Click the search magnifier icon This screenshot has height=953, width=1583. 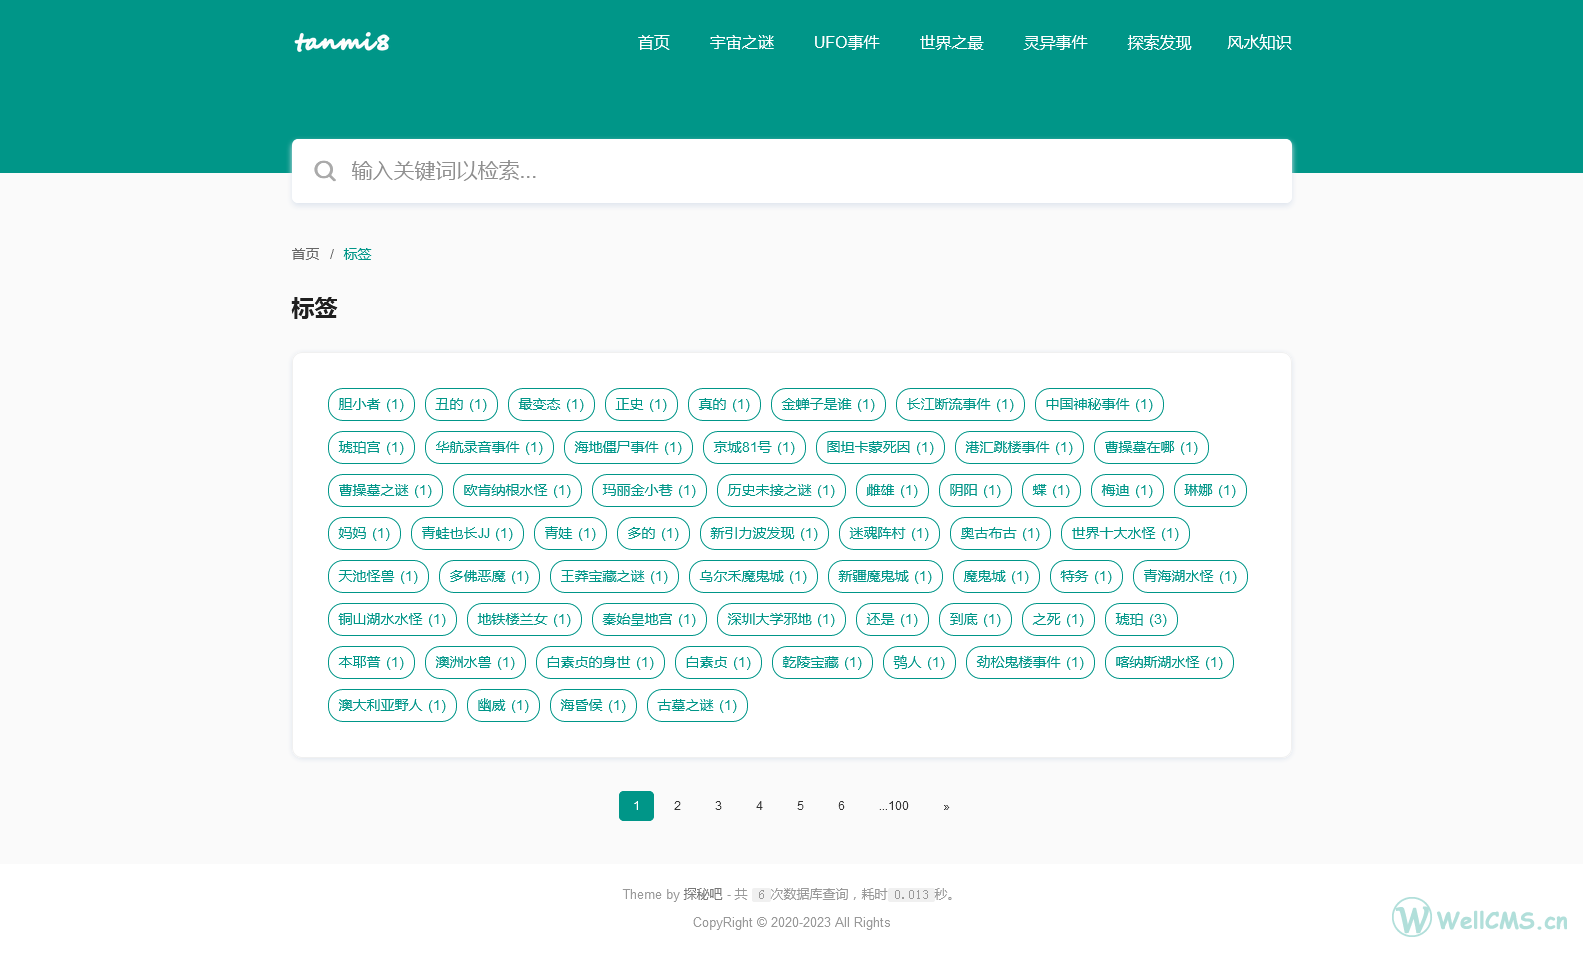click(x=325, y=171)
